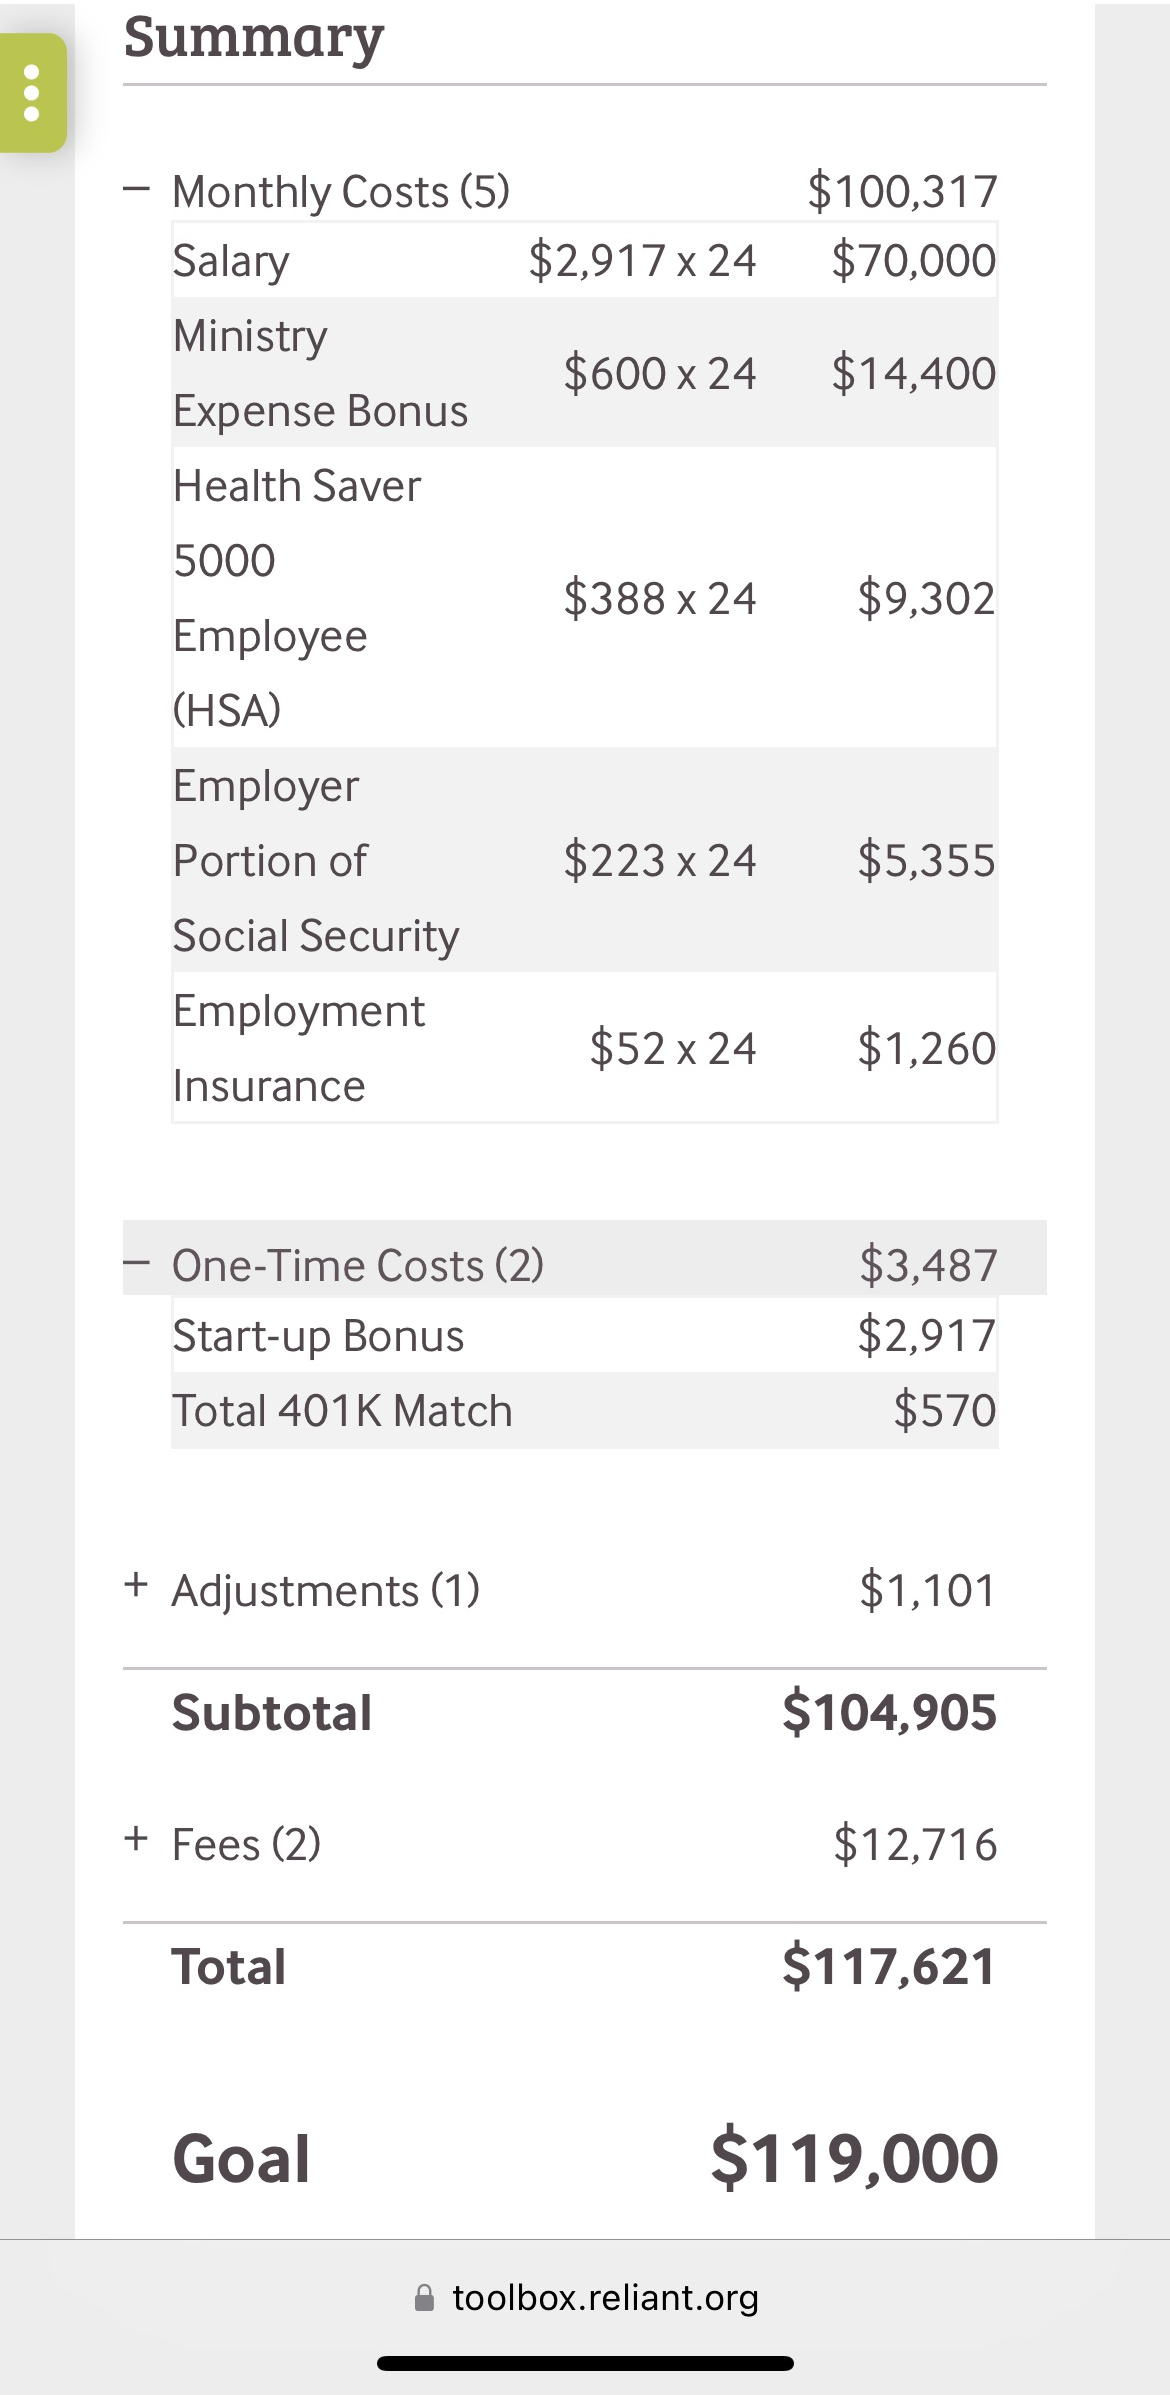Tap the Adjustments (1) label
The height and width of the screenshot is (2395, 1170).
(326, 1590)
